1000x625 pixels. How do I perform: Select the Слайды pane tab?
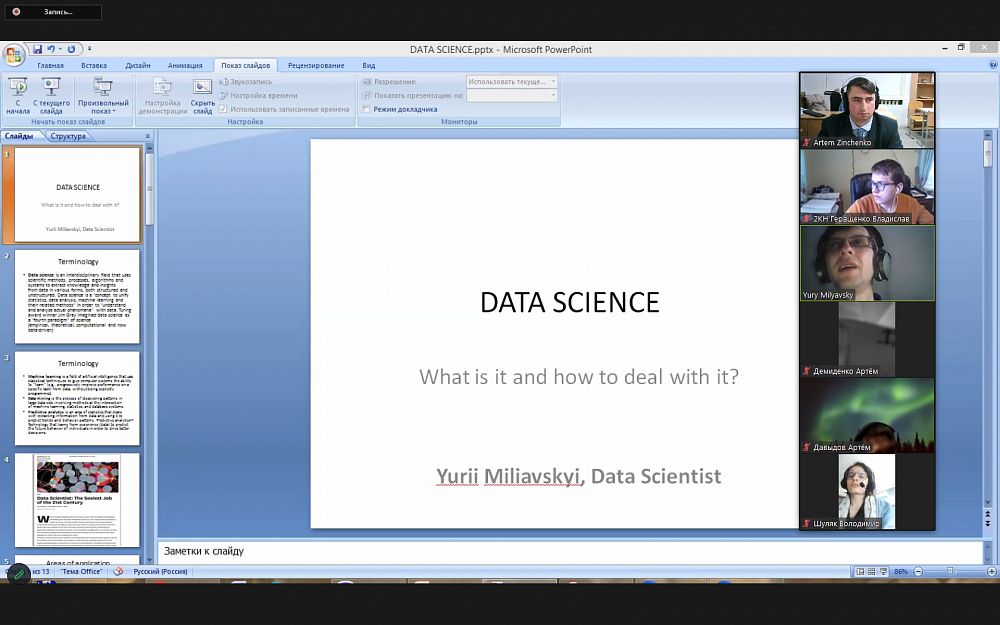click(19, 136)
